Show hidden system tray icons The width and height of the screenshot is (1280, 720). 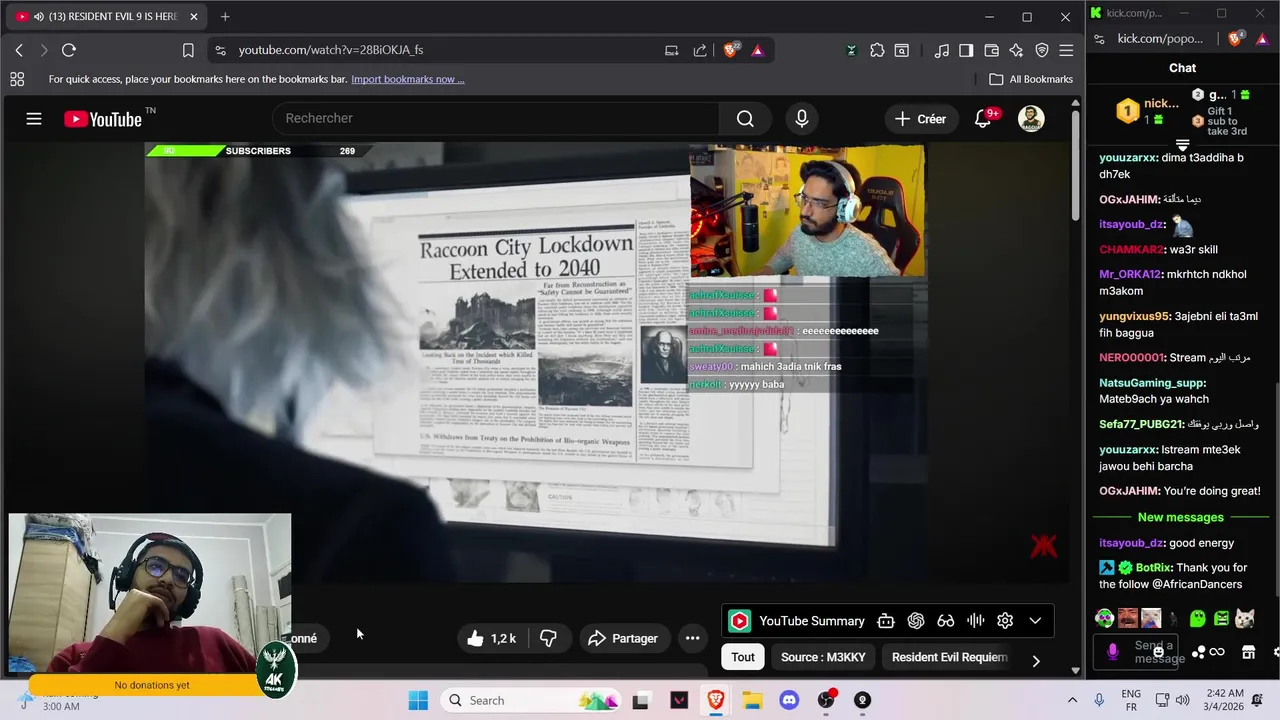1072,700
